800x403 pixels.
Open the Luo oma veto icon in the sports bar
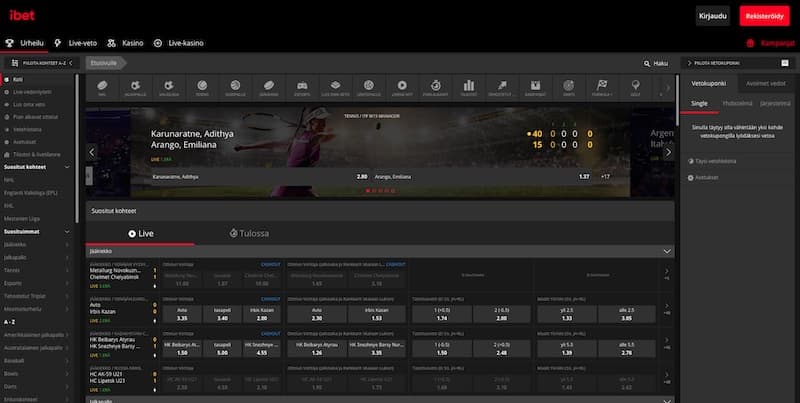click(x=335, y=88)
